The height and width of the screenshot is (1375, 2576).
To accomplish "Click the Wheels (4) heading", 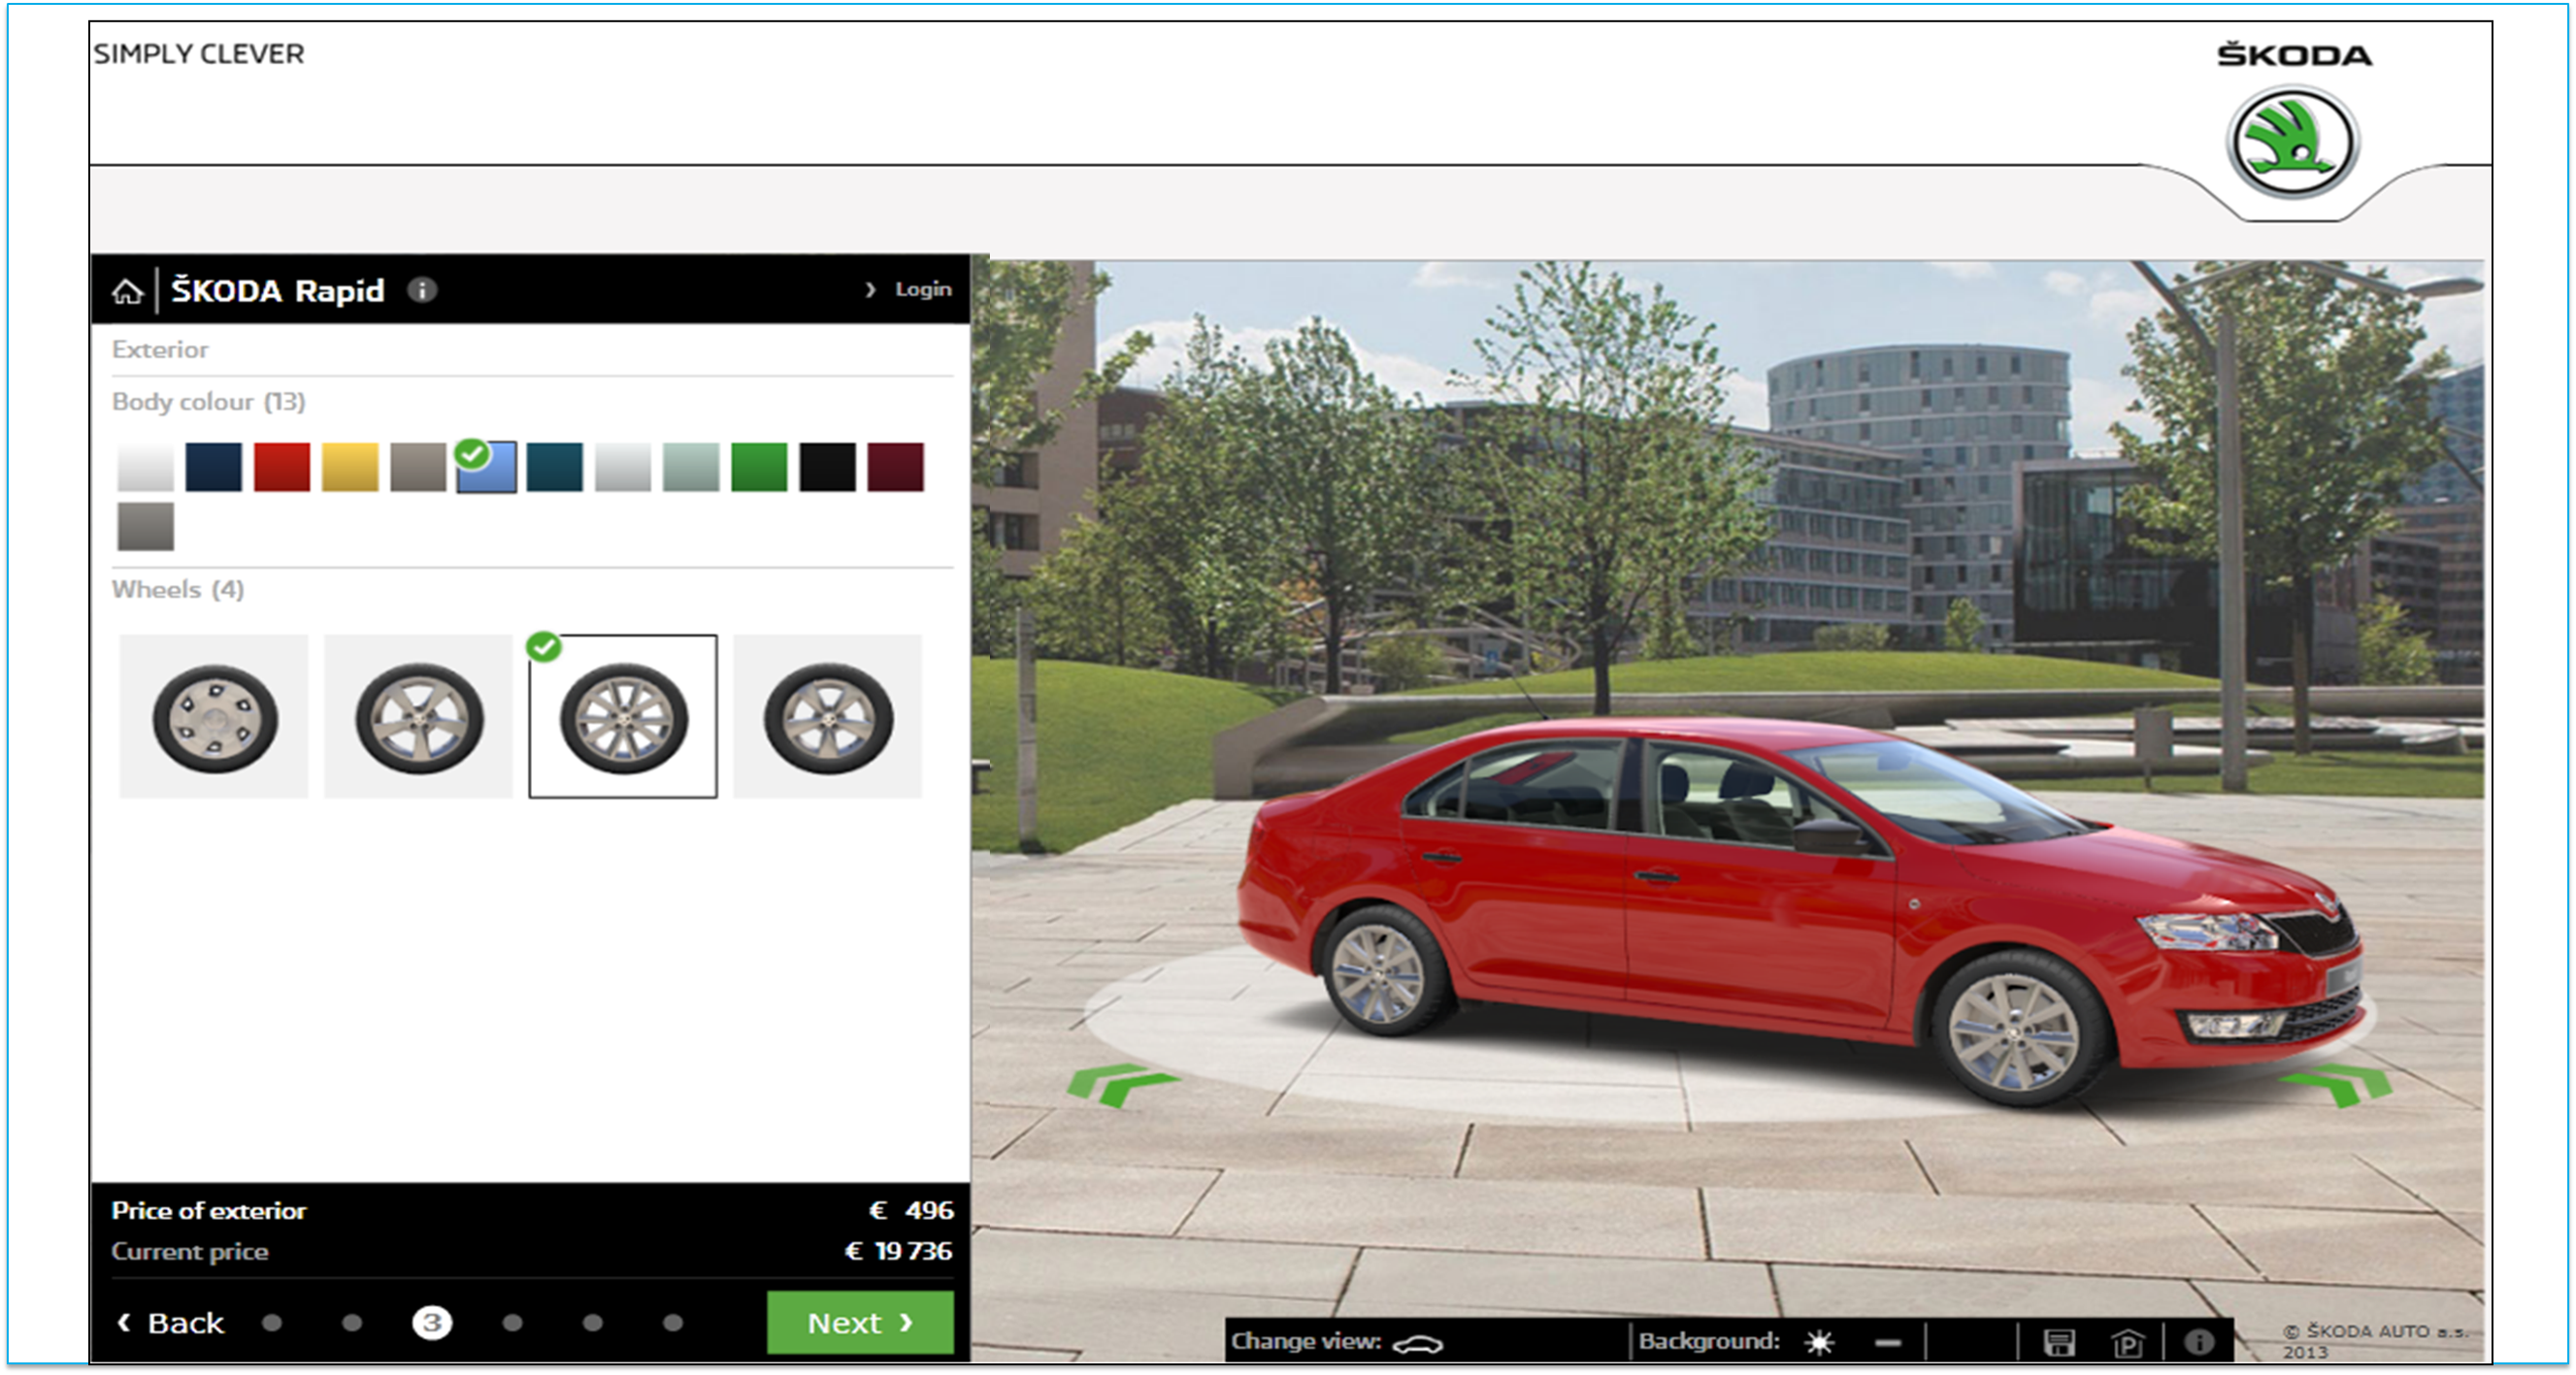I will [x=178, y=589].
